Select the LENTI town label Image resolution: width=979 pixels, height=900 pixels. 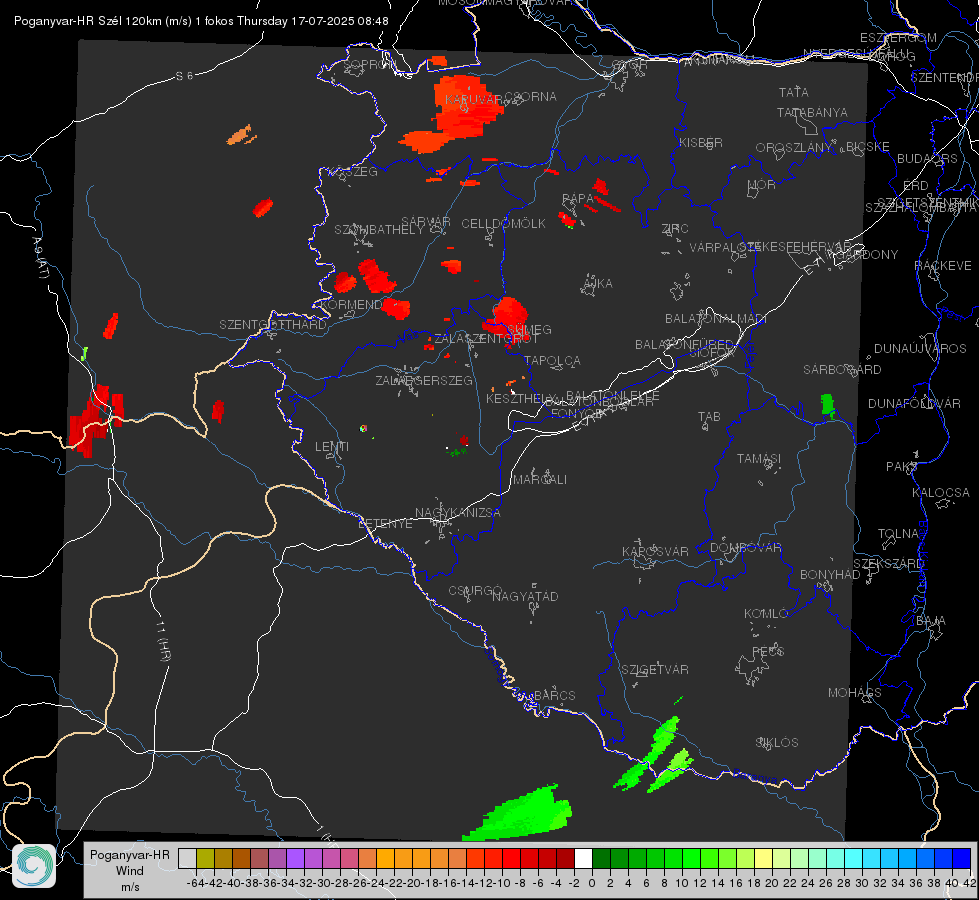pos(332,447)
